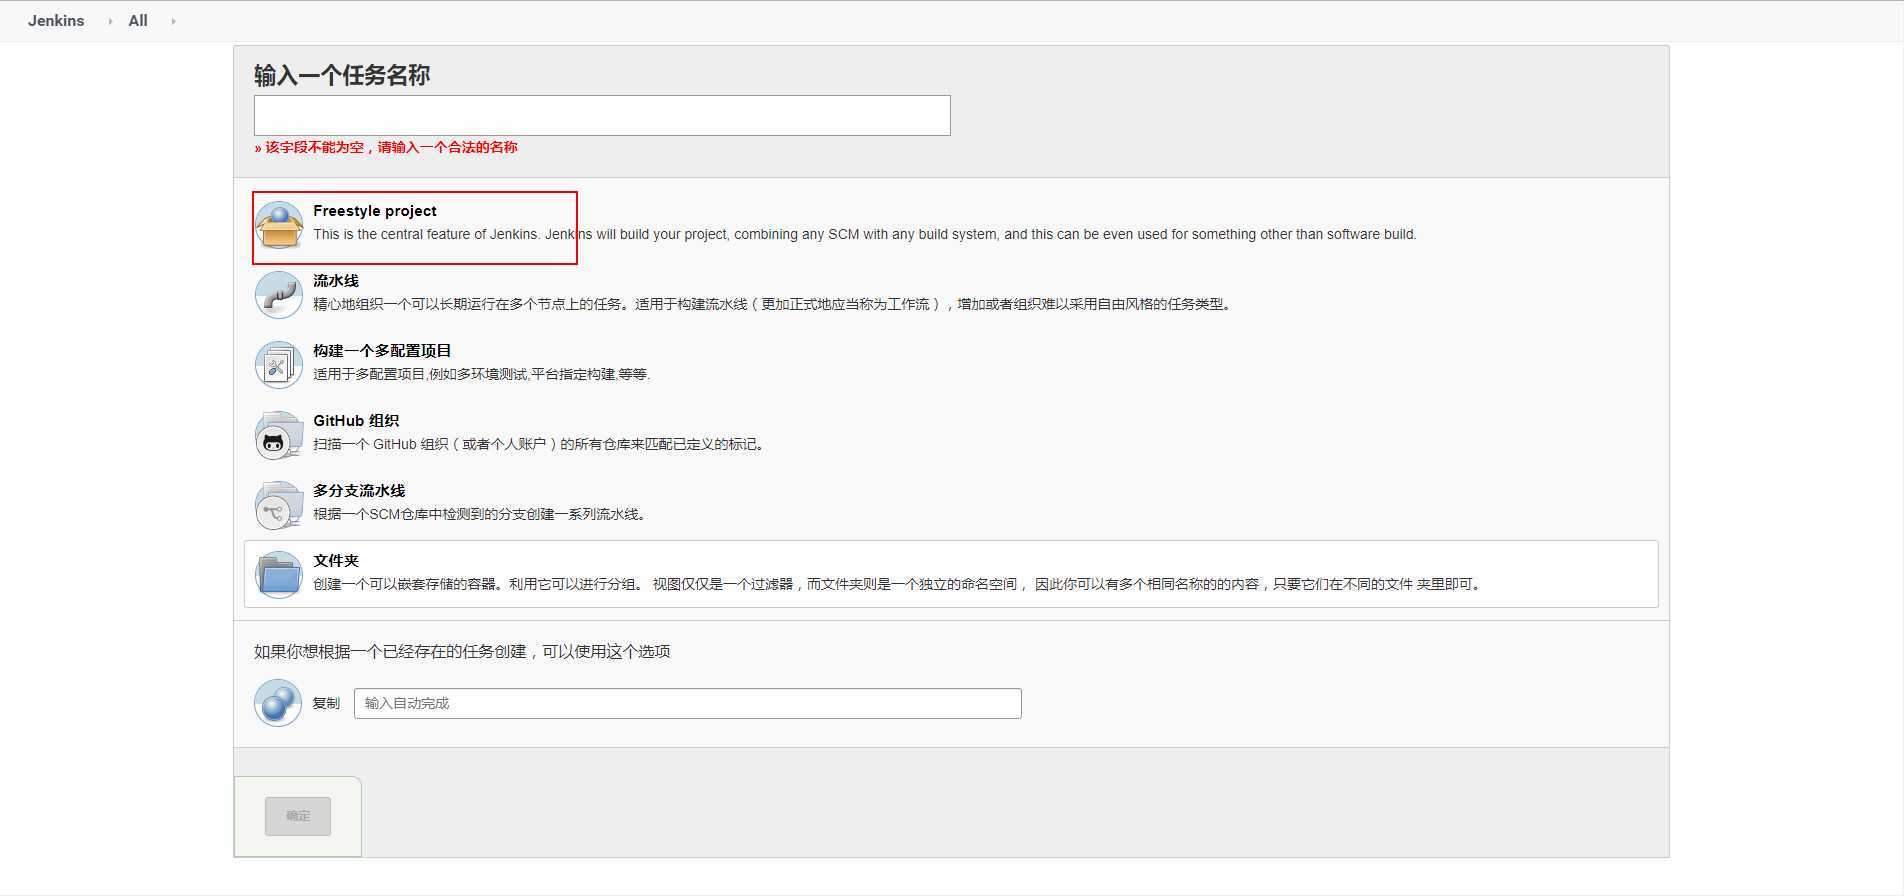Open the All breadcrumb link

pyautogui.click(x=138, y=21)
